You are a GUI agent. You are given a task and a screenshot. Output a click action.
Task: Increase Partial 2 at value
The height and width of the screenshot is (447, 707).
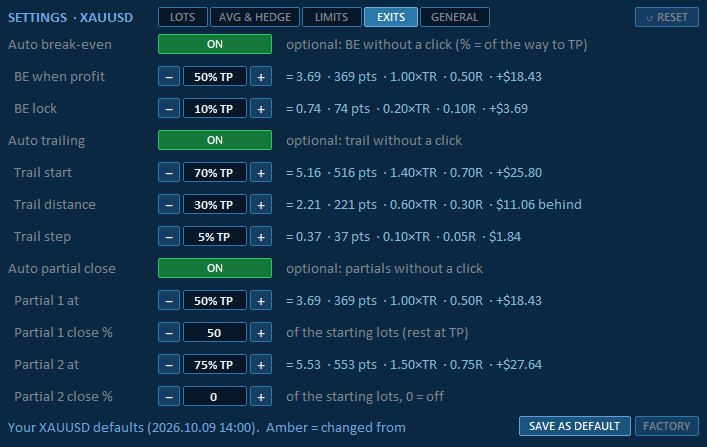click(x=261, y=364)
